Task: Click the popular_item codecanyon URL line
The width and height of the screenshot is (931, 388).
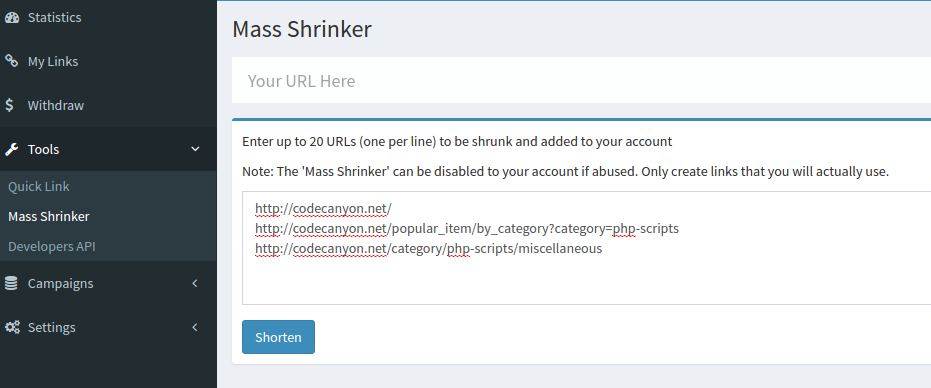Action: click(467, 229)
